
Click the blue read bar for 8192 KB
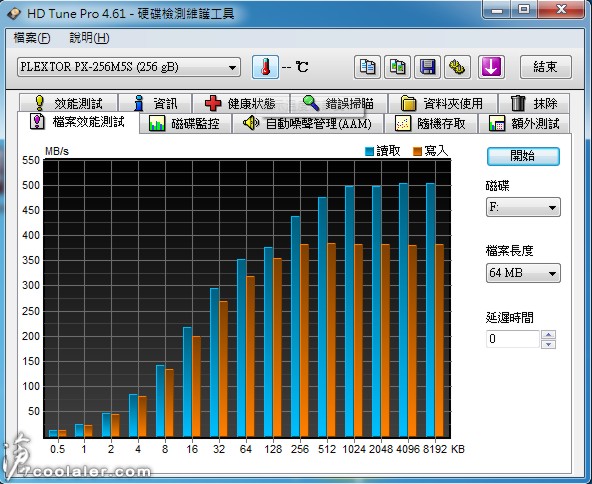click(x=430, y=310)
